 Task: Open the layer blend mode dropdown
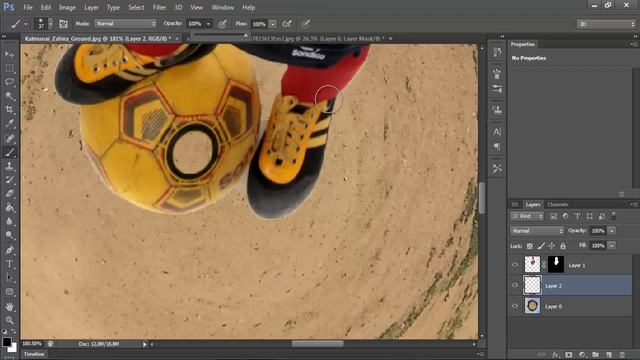[x=537, y=231]
